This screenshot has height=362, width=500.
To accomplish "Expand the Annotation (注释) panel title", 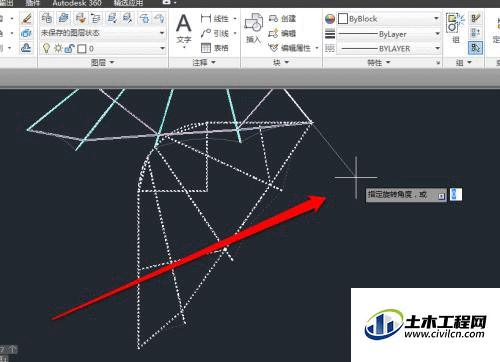I will point(204,62).
